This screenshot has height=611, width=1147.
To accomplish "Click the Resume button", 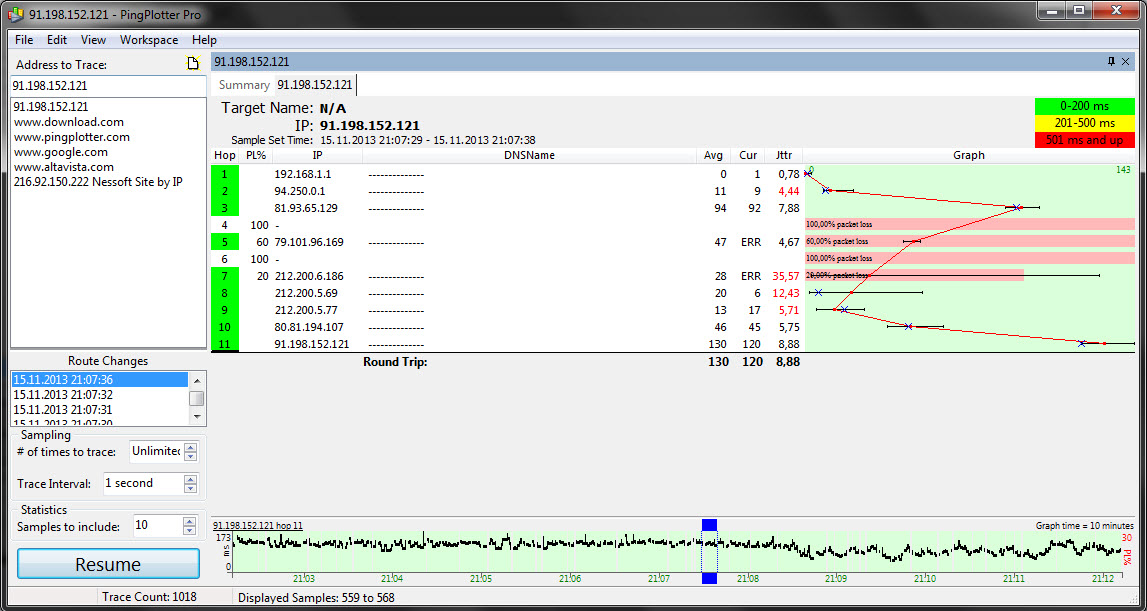I will pos(108,564).
